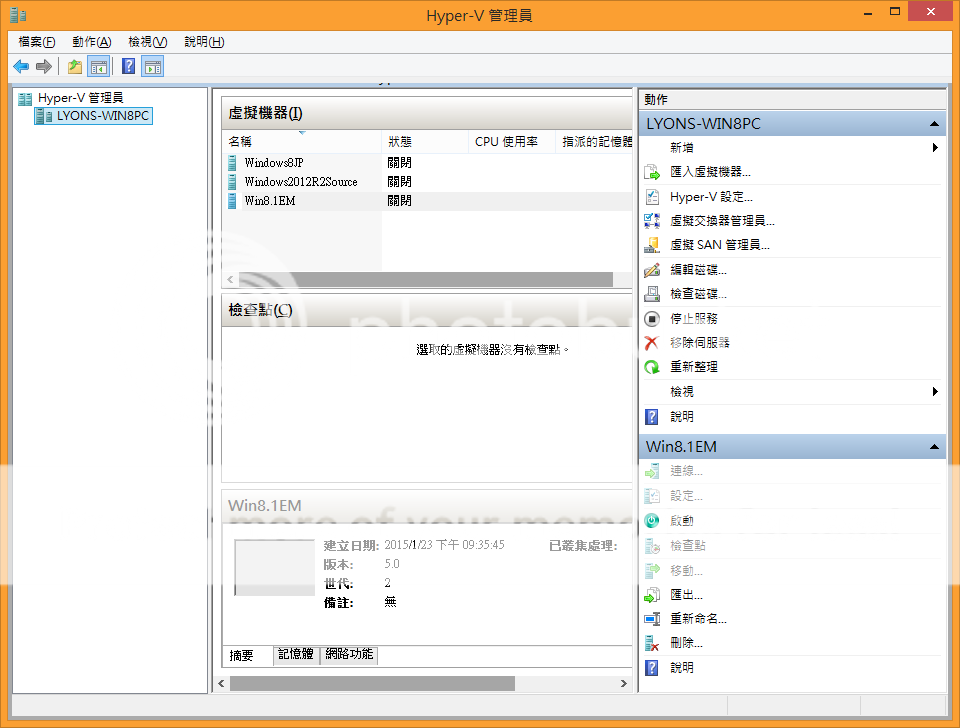The image size is (960, 728).
Task: Click the 停止服務 stop service icon
Action: click(652, 319)
